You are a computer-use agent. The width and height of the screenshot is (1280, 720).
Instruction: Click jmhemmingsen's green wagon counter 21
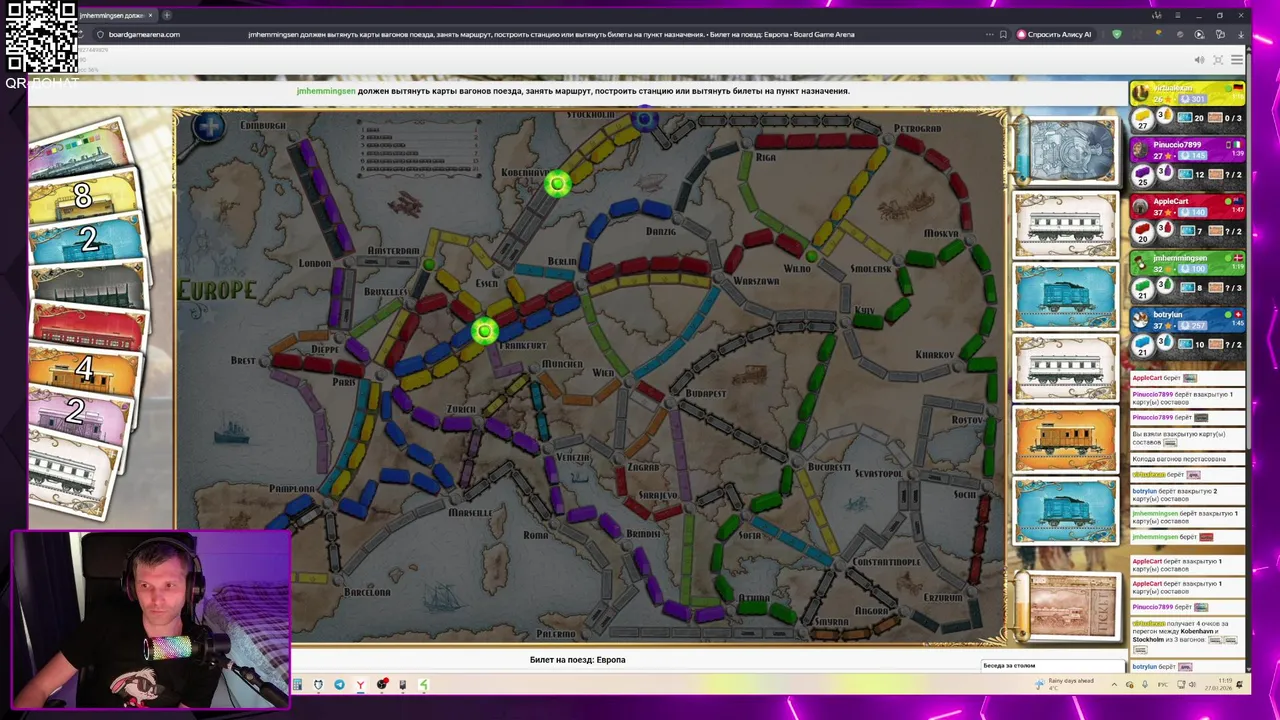point(1144,288)
